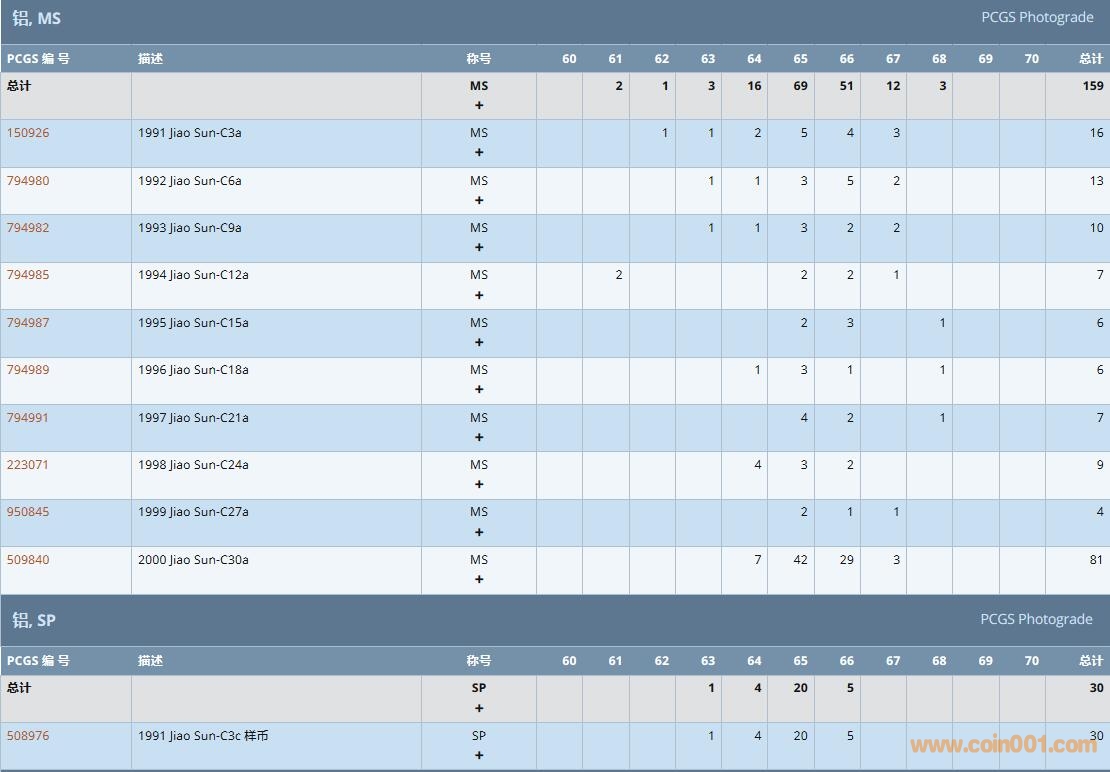Viewport: 1110px width, 772px height.
Task: Open PCGS number 950845 link
Action: point(28,512)
